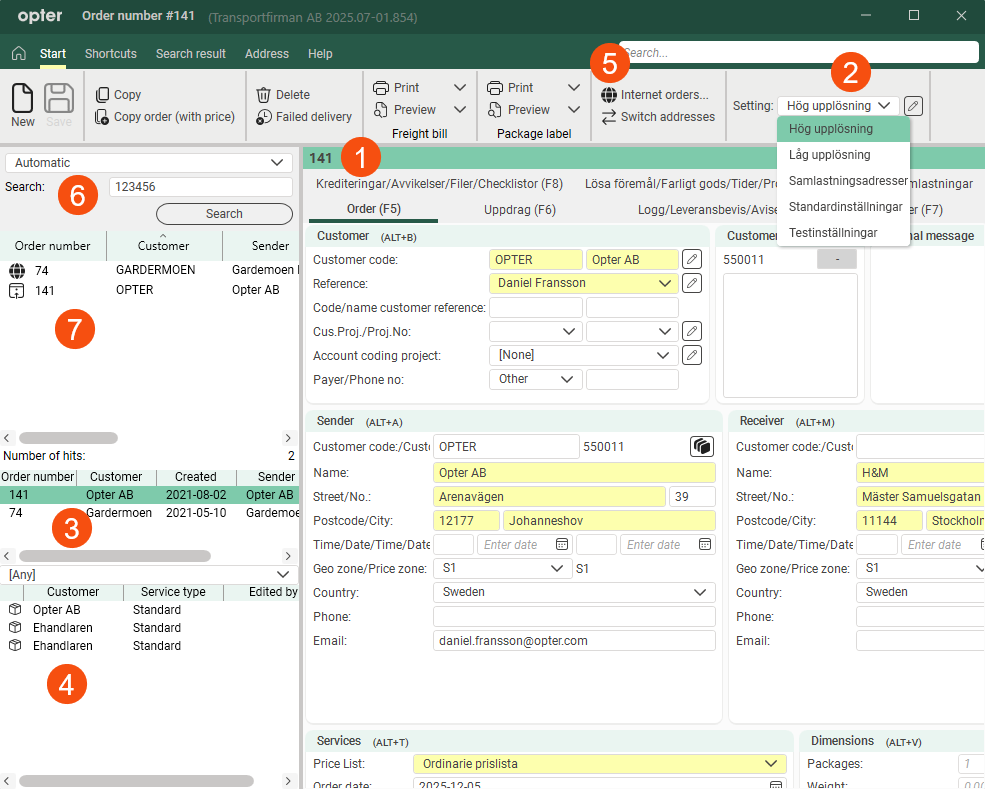
Task: Click Switch addresses arrows icon
Action: click(x=609, y=117)
